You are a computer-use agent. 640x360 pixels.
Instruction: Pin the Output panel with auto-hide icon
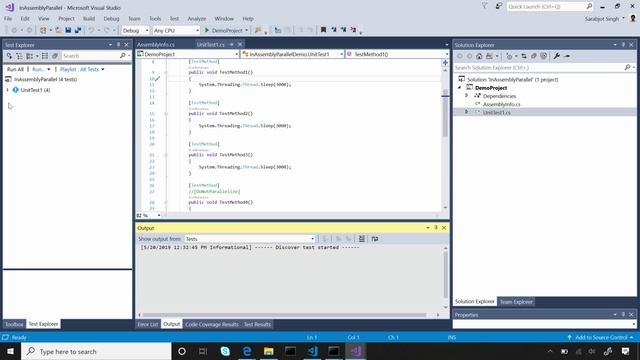[436, 228]
